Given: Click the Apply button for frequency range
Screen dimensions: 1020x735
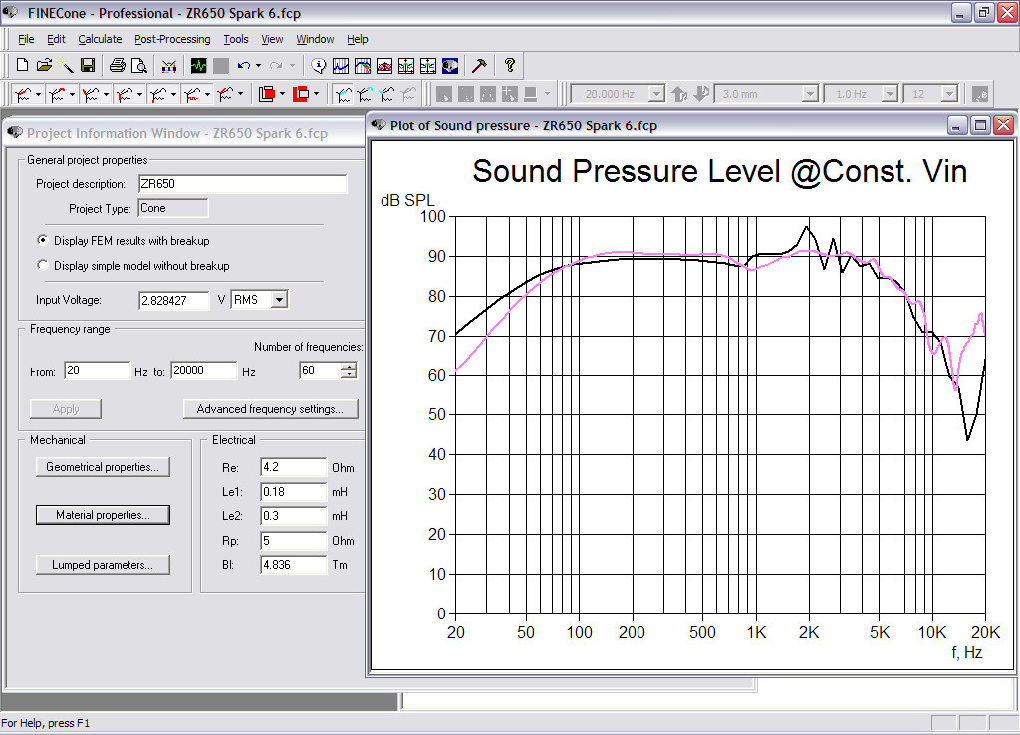Looking at the screenshot, I should (66, 408).
